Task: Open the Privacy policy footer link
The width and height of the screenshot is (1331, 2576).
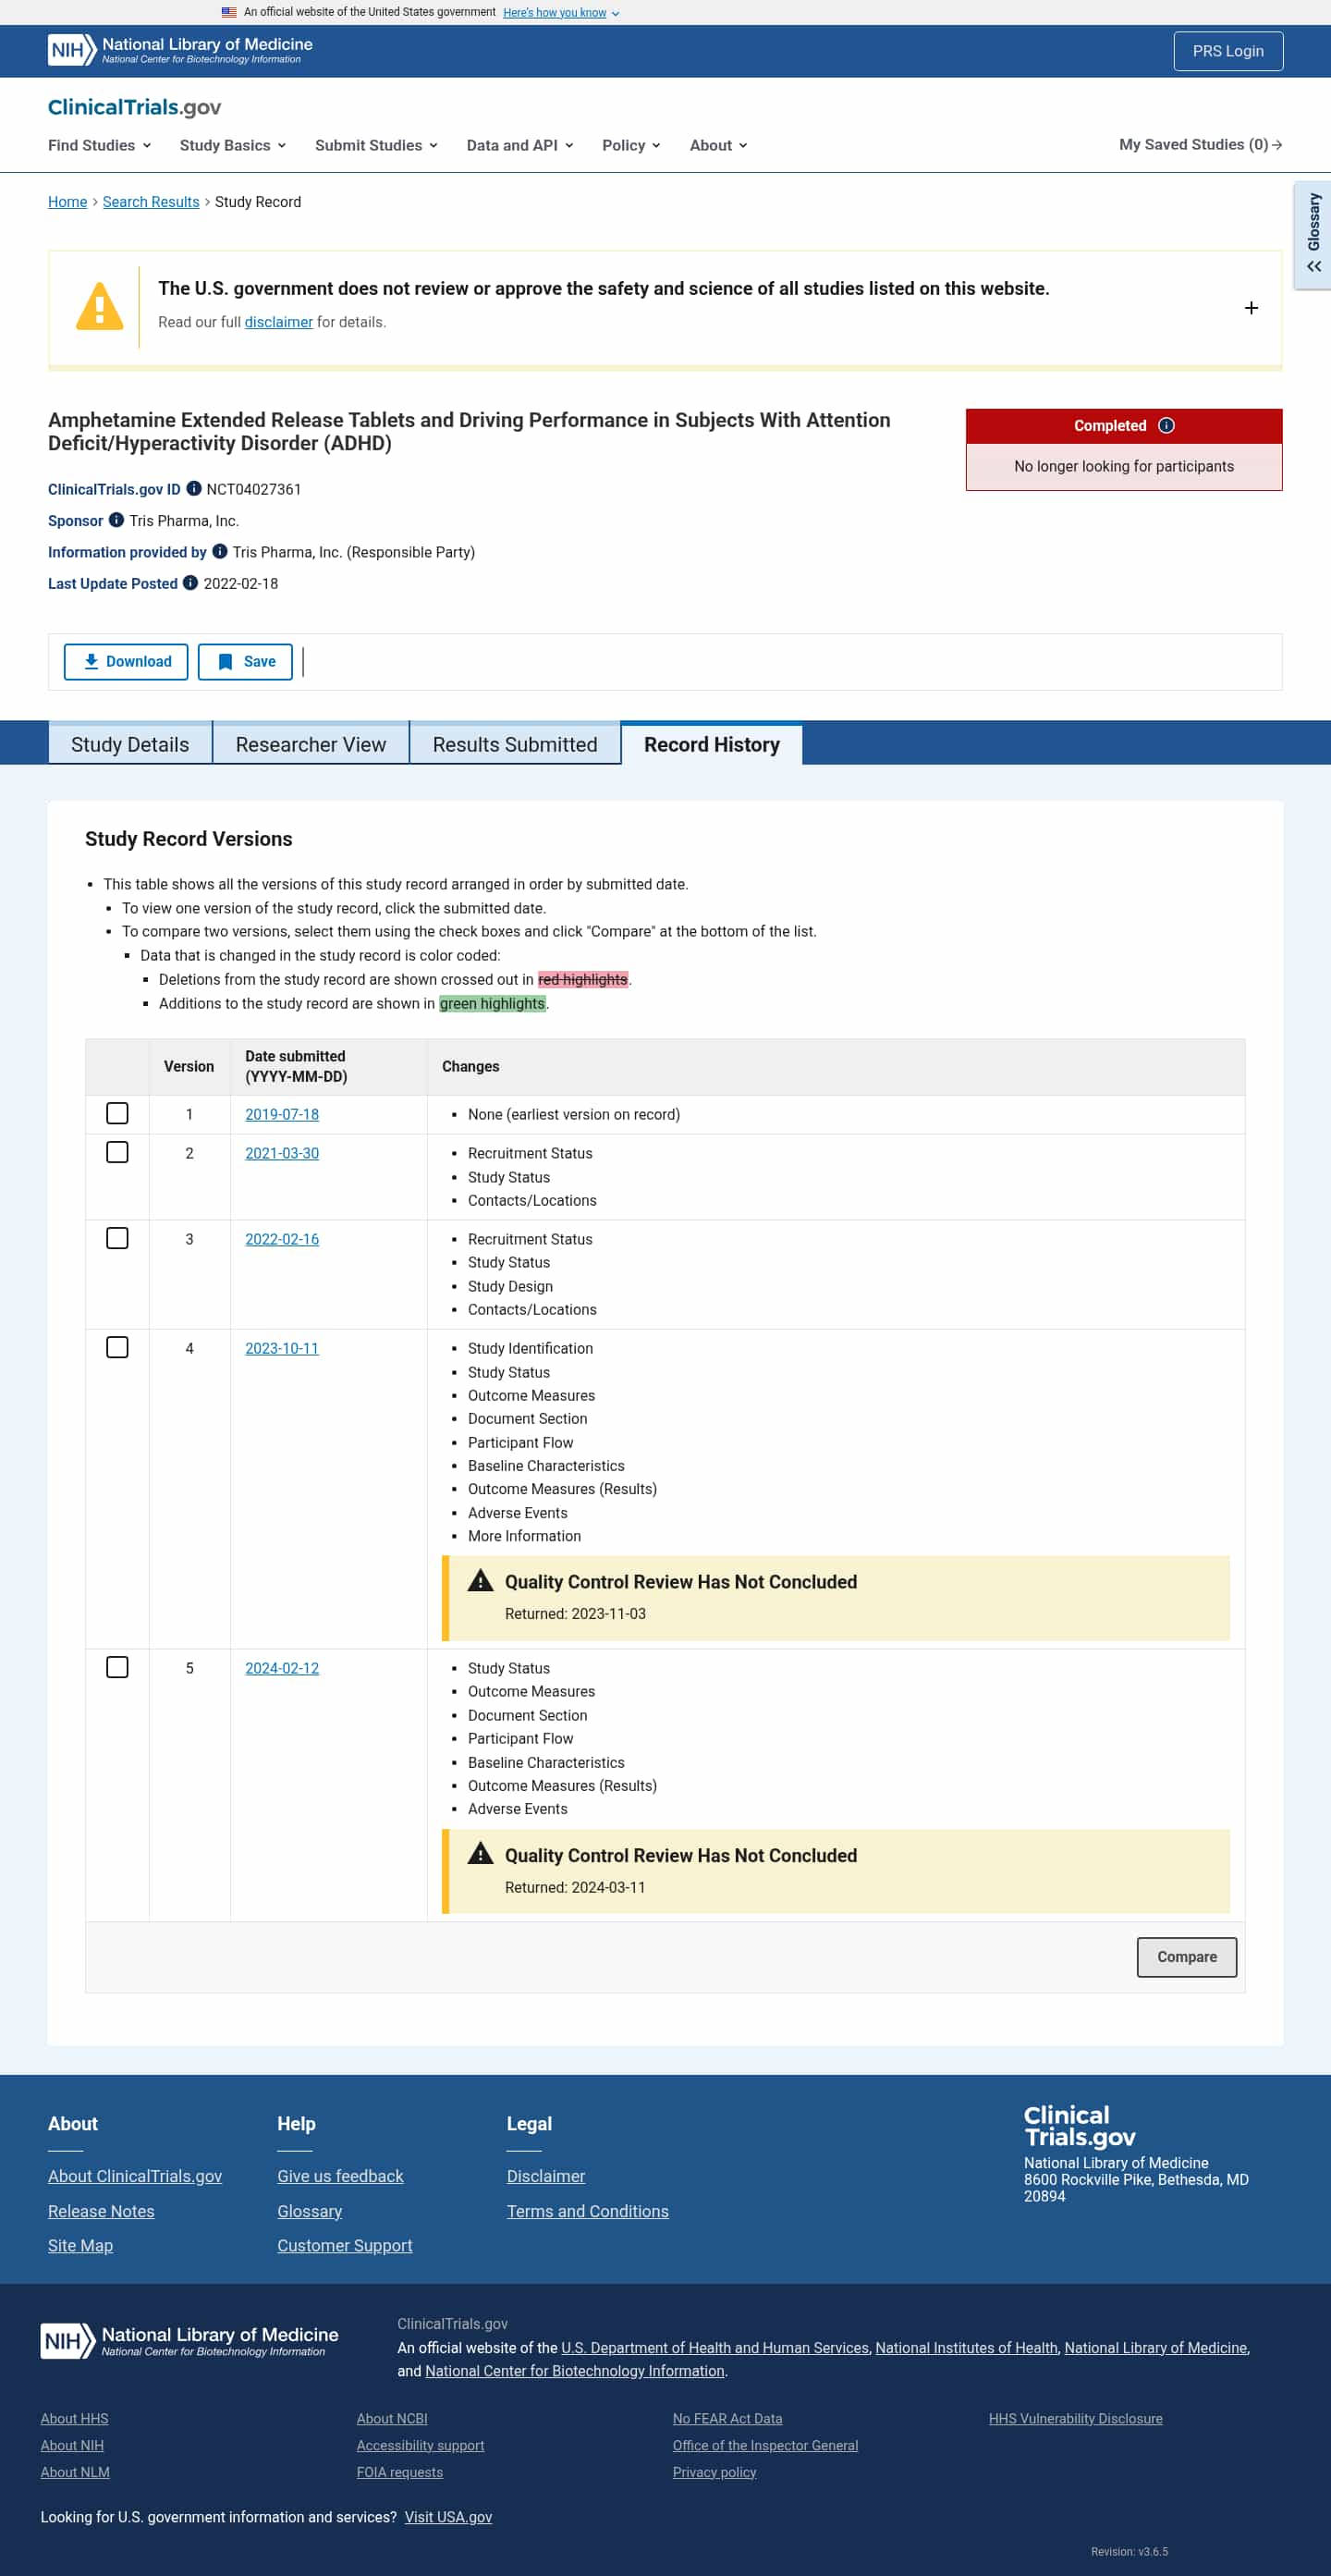Action: point(714,2472)
